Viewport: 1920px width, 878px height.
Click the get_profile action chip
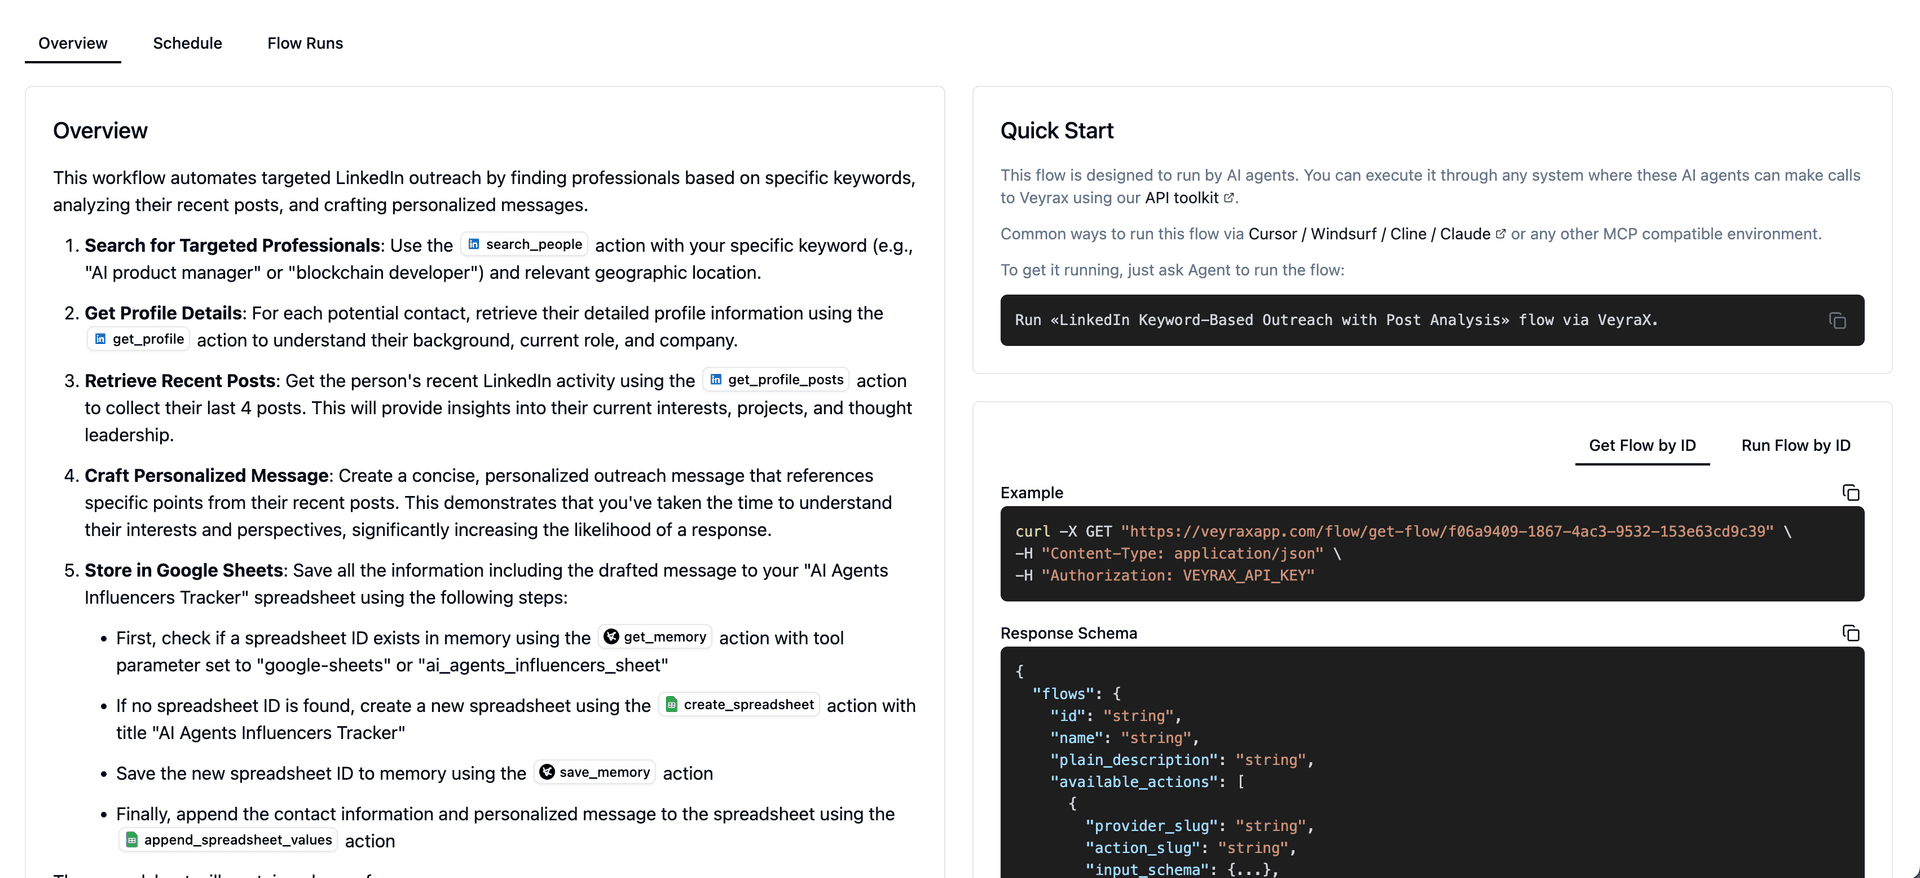139,340
